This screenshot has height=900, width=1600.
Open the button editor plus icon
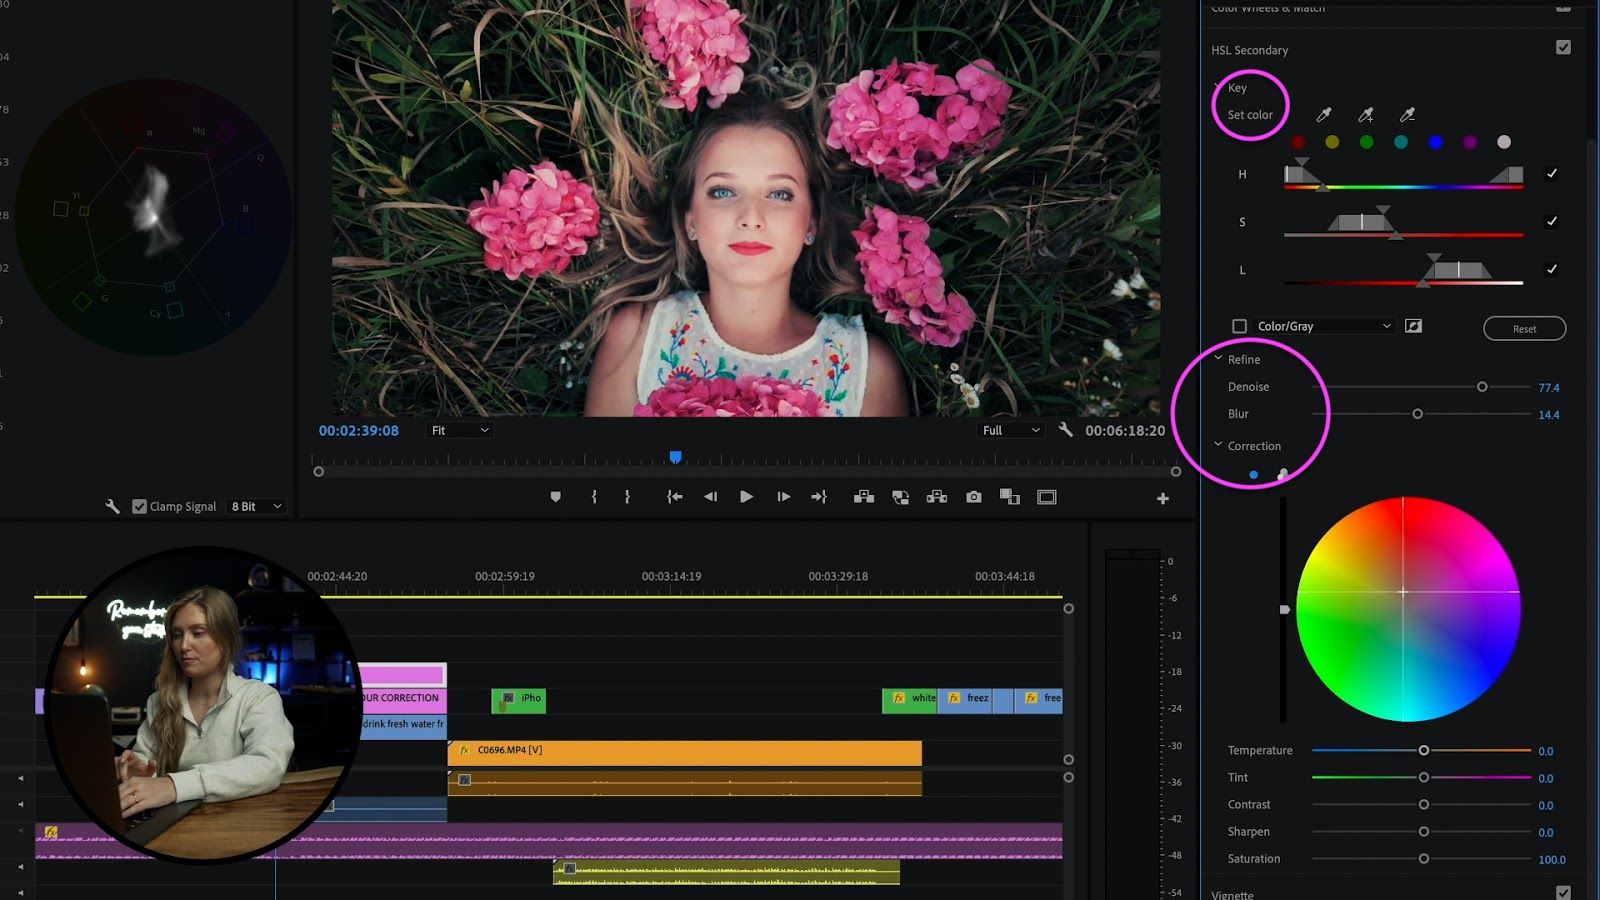click(1162, 498)
